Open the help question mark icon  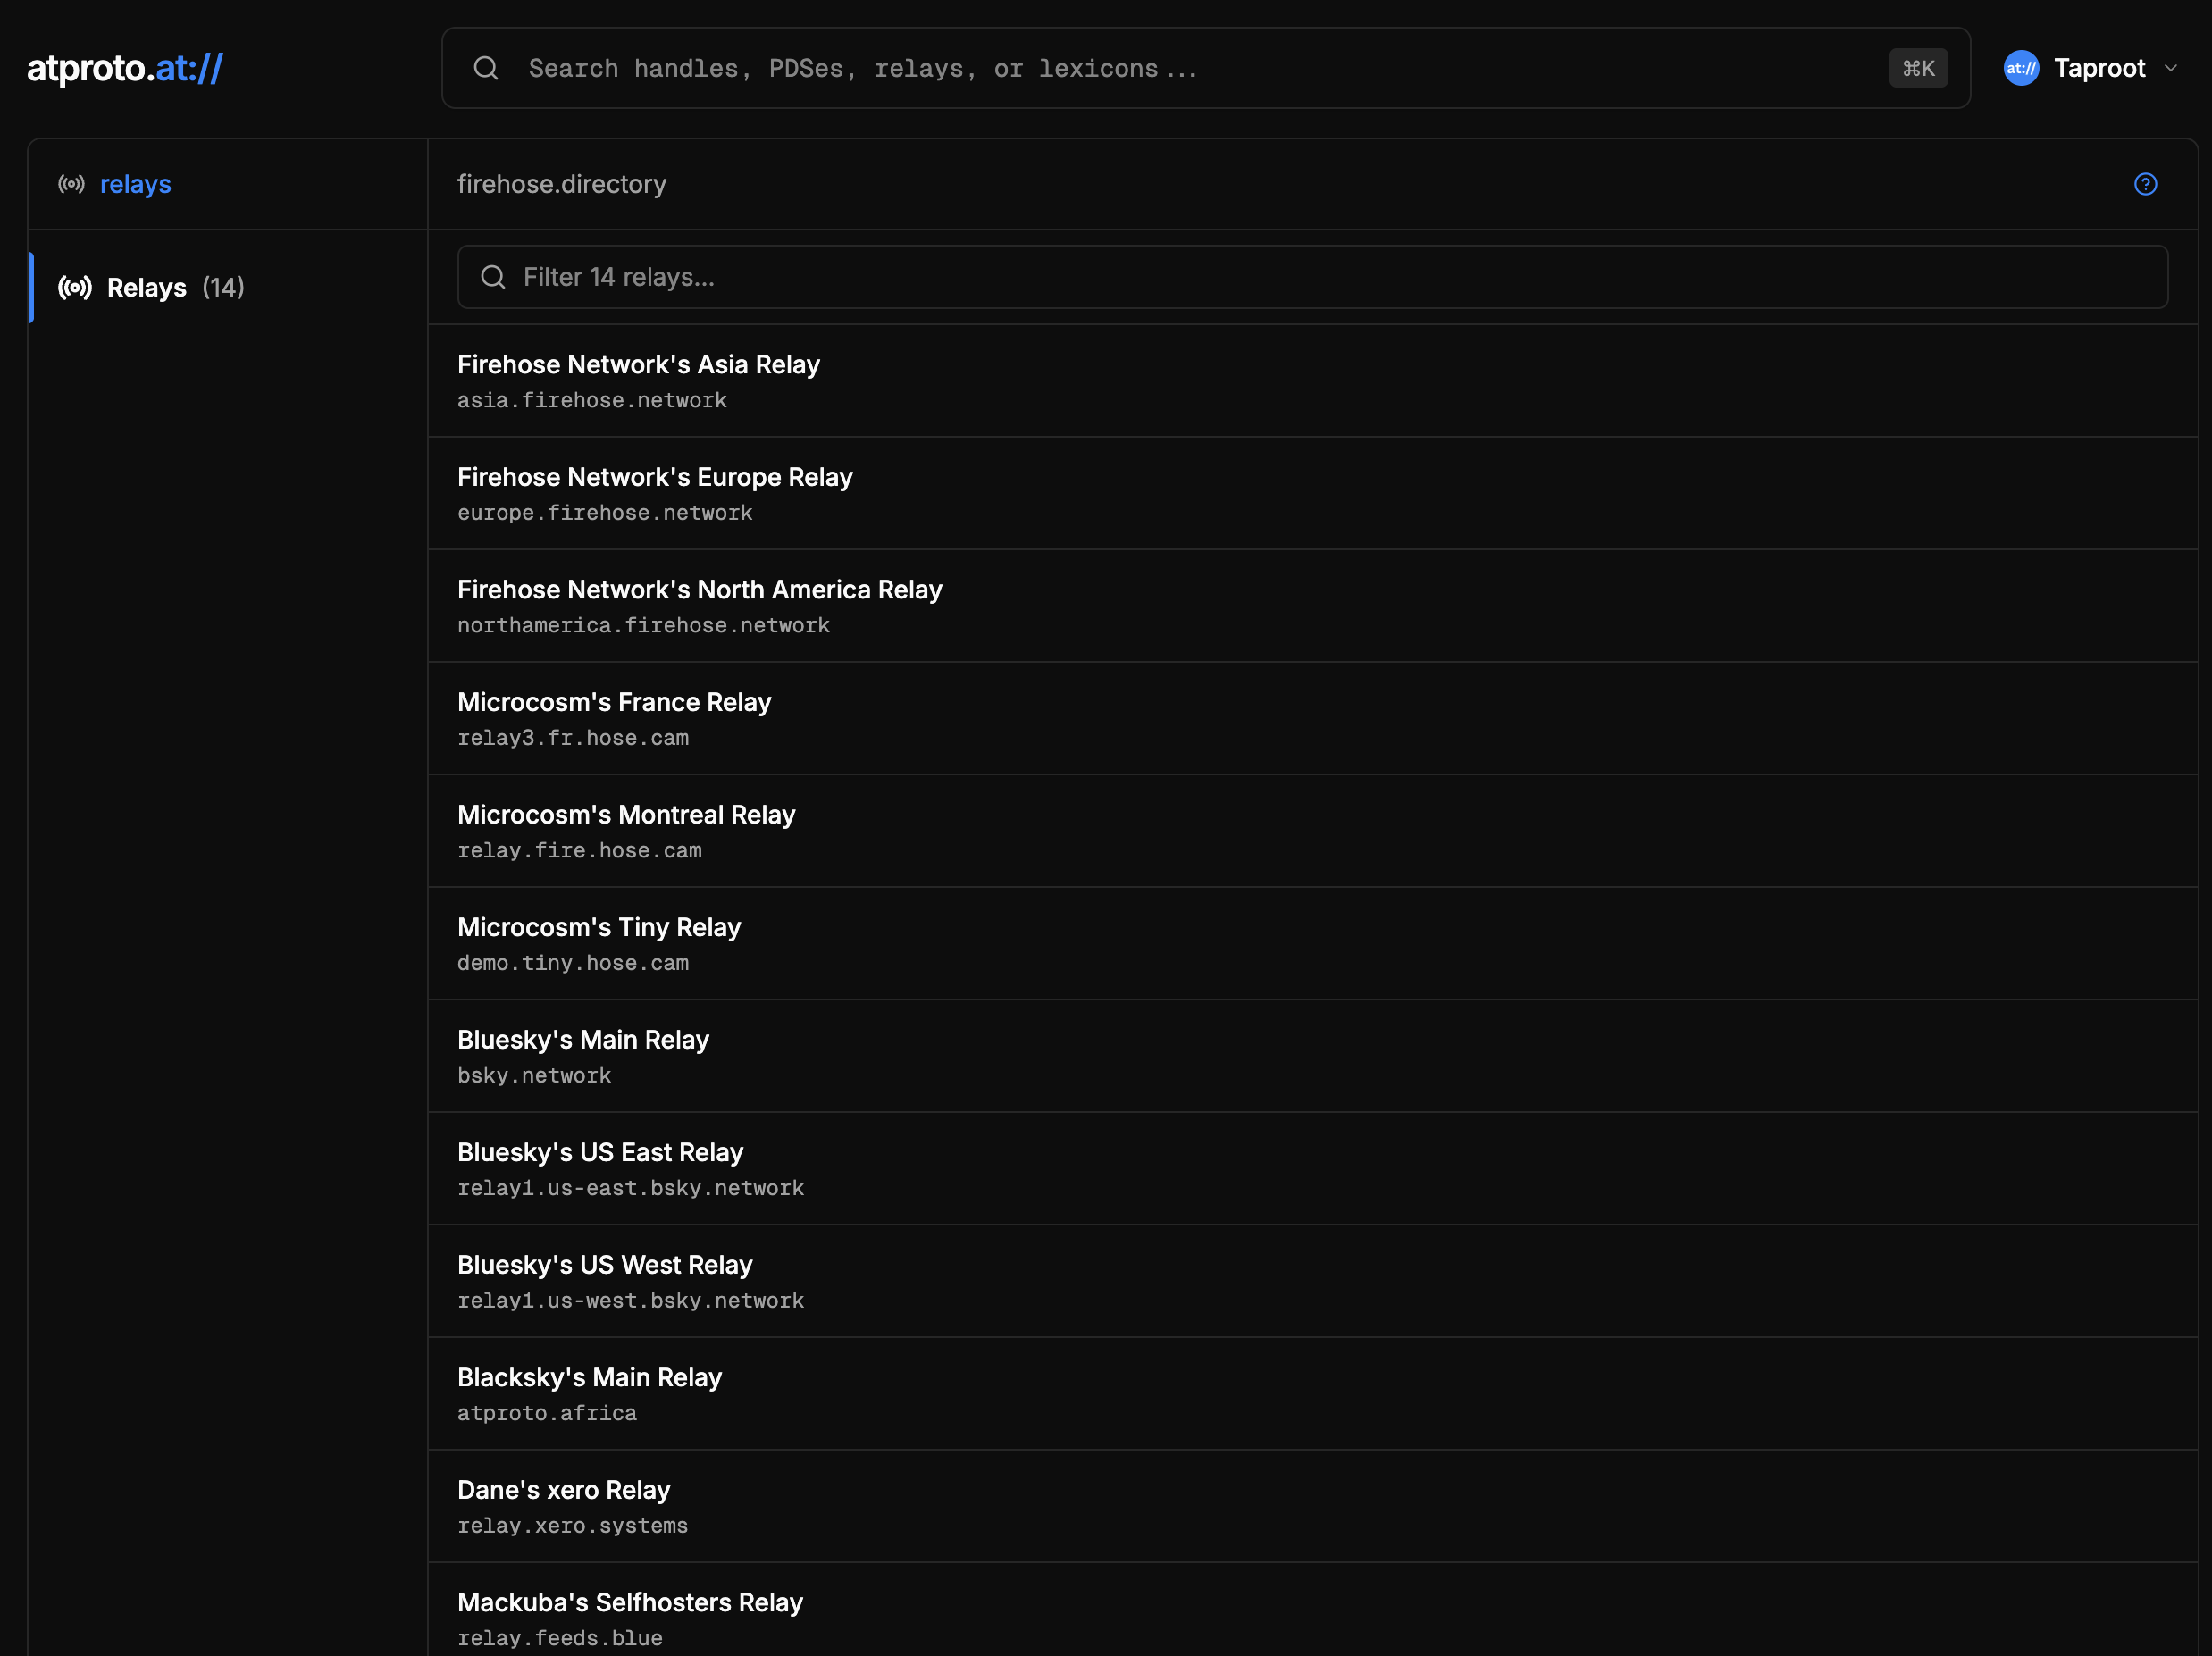(x=2145, y=184)
